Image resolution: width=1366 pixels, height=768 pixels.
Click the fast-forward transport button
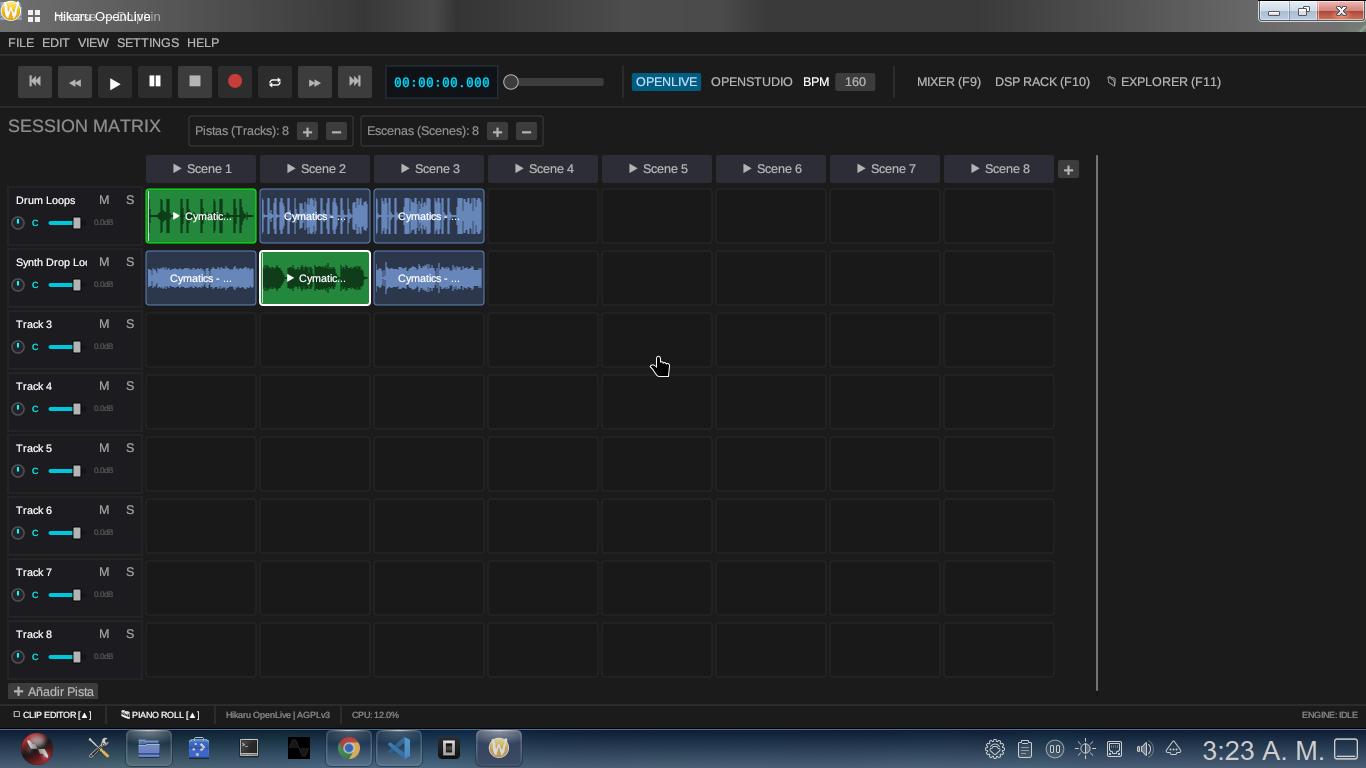tap(315, 82)
